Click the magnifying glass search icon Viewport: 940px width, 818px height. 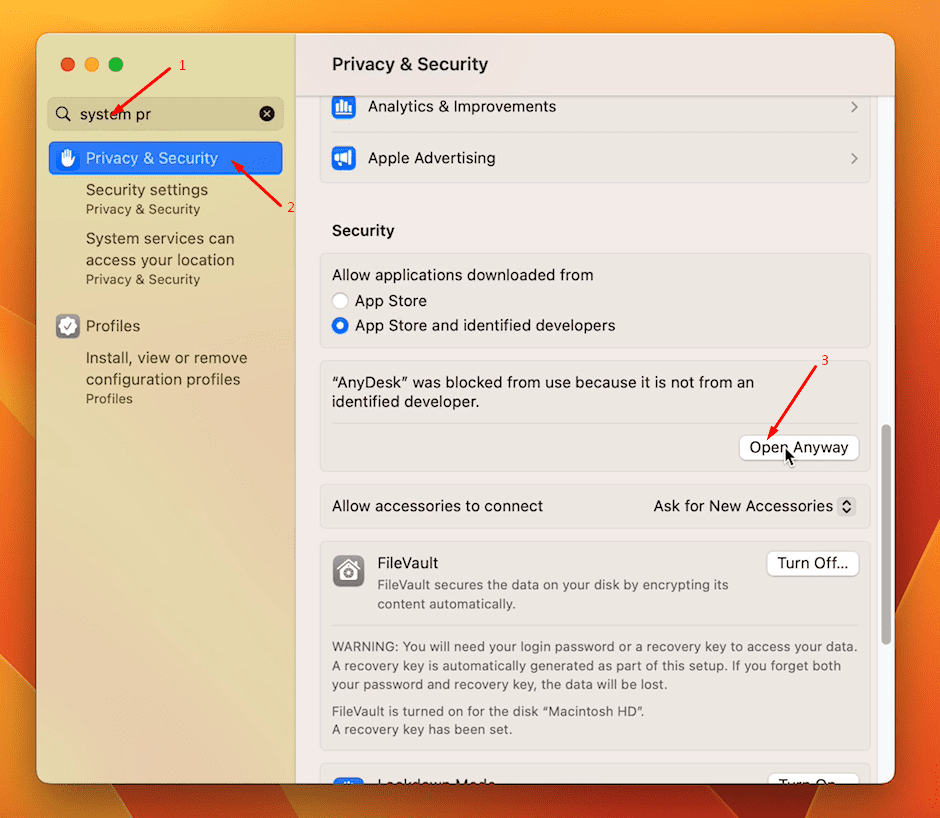[x=64, y=114]
